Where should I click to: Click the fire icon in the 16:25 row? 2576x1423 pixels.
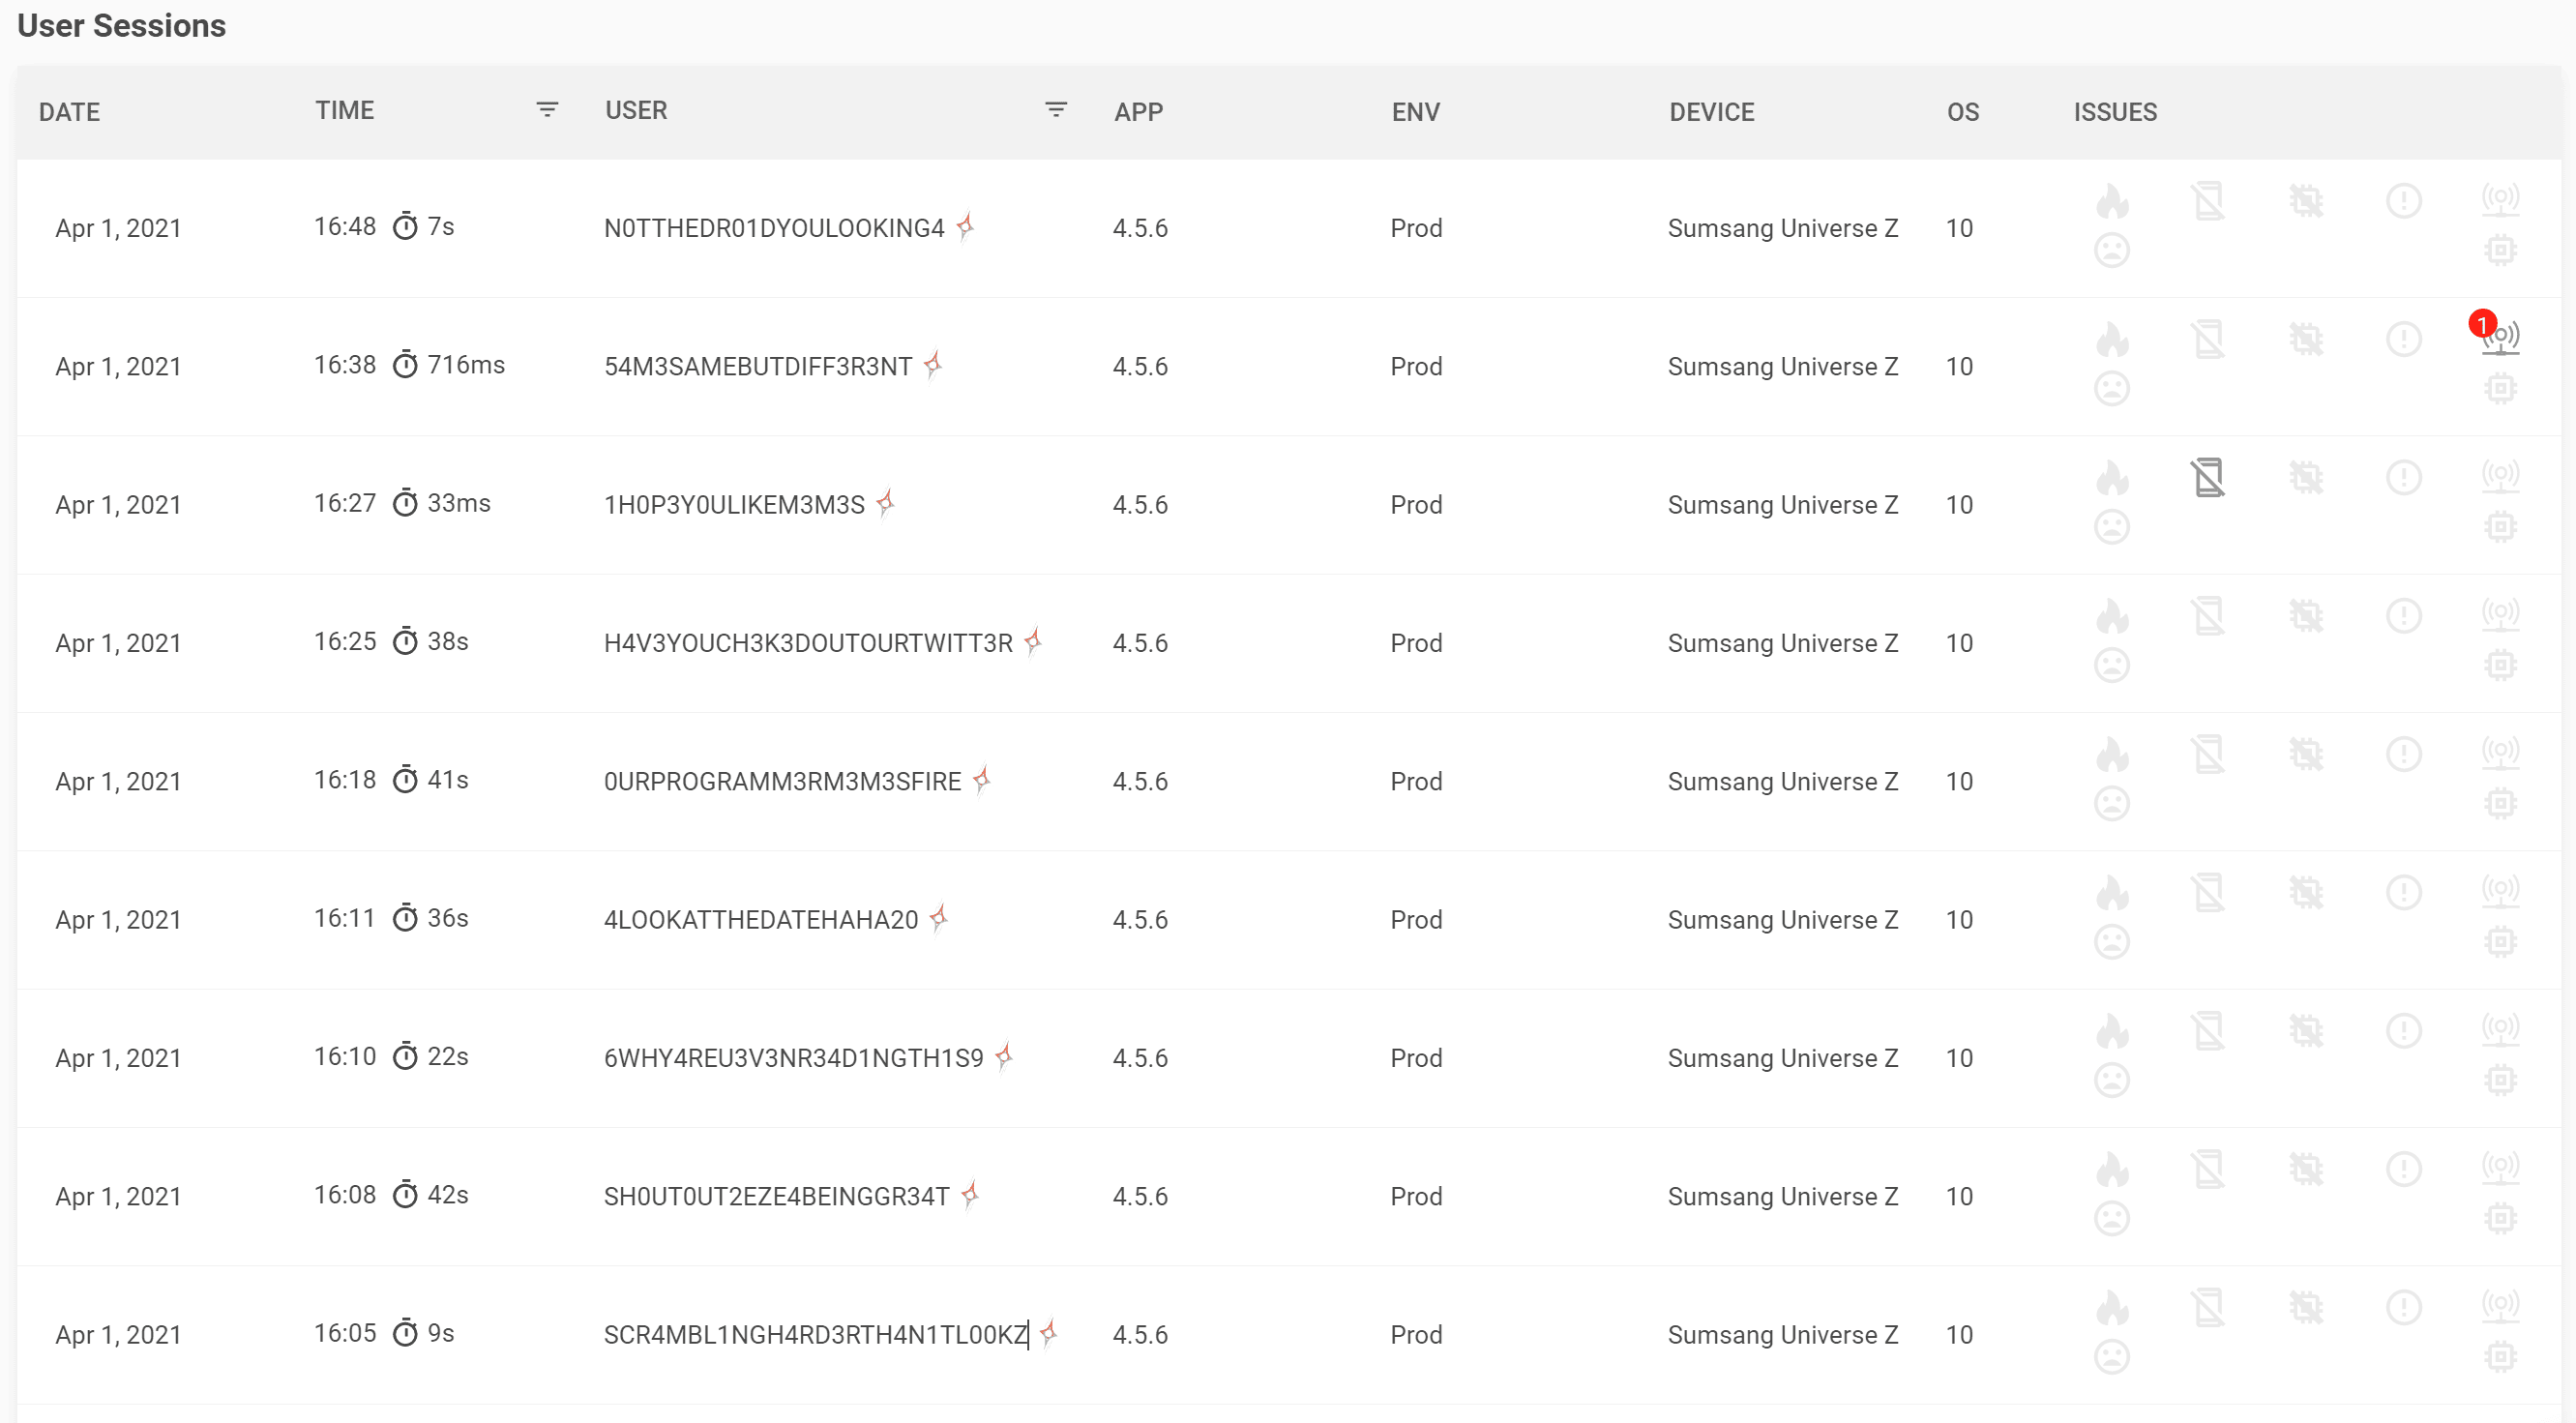click(2112, 616)
